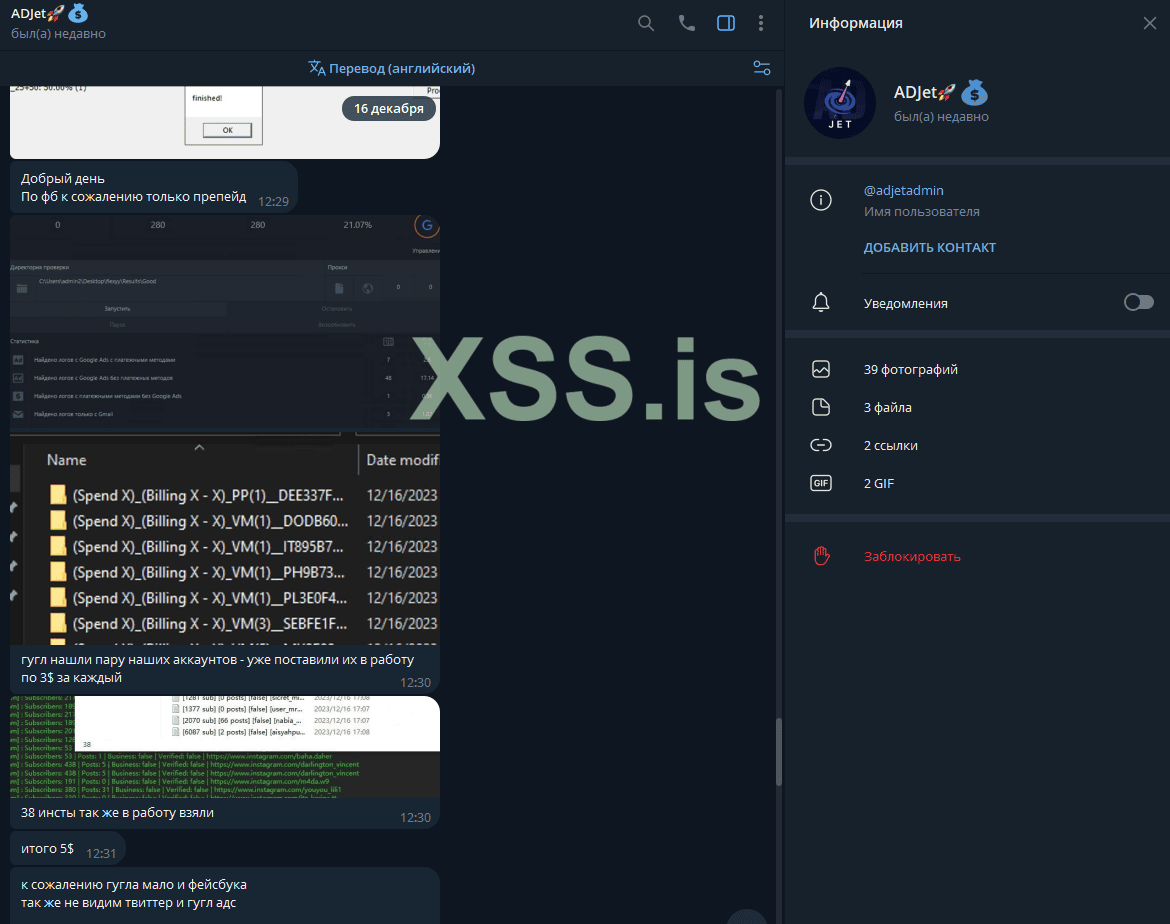Open ADJet profile avatar
The height and width of the screenshot is (924, 1170).
(x=839, y=103)
